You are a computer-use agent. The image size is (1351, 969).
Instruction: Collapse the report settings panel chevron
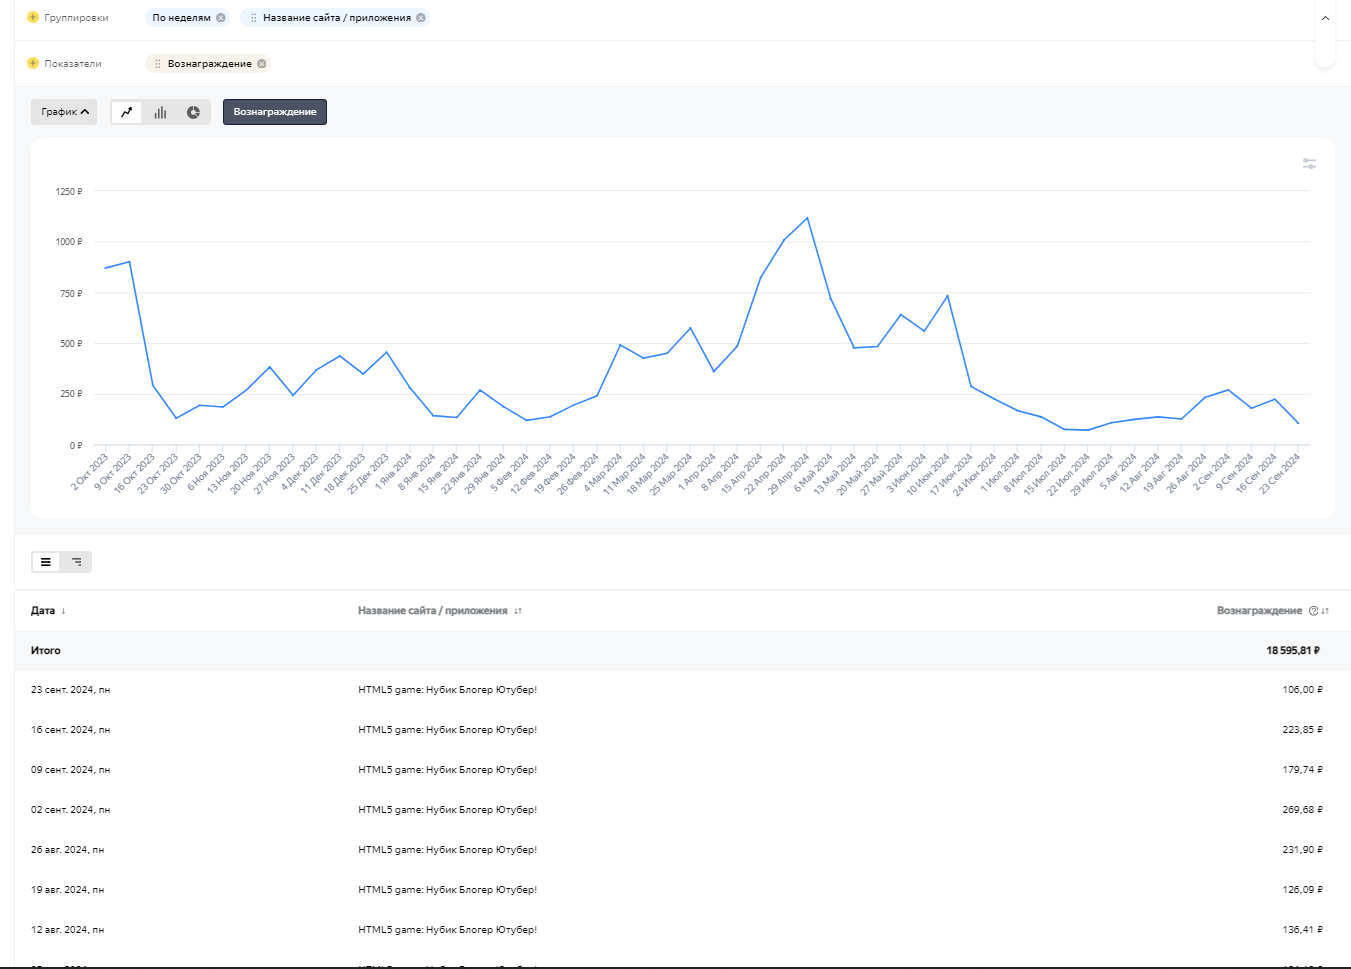(1325, 18)
